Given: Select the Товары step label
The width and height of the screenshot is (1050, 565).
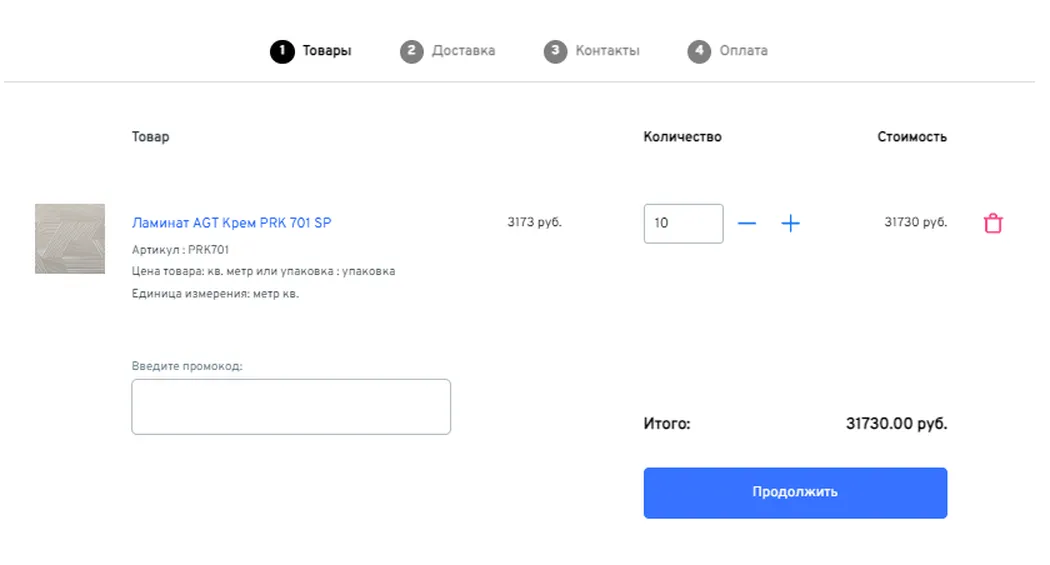Looking at the screenshot, I should pos(327,51).
